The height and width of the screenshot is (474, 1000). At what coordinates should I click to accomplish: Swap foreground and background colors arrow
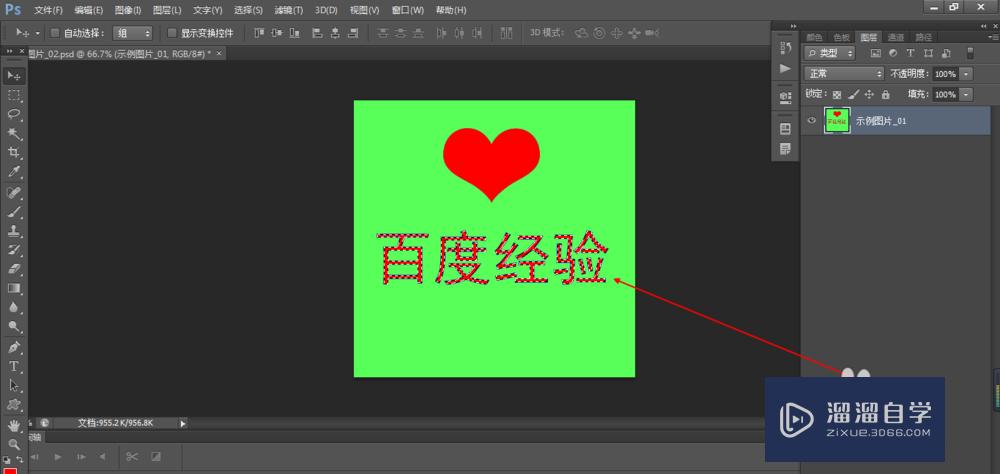(20, 459)
